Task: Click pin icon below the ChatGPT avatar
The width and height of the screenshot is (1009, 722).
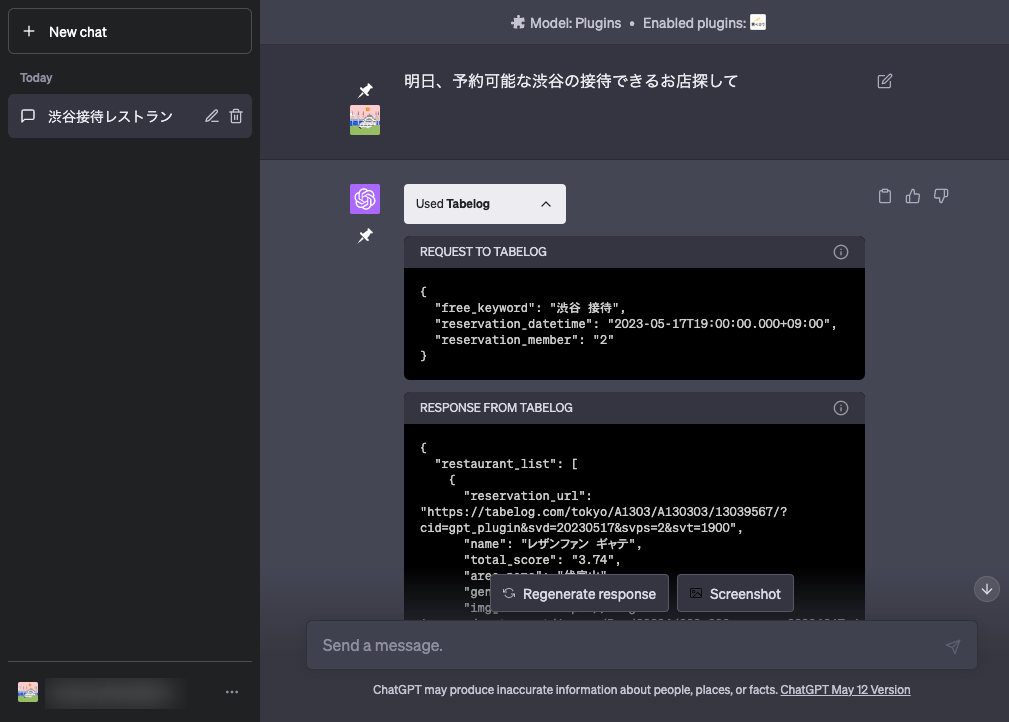Action: [365, 236]
